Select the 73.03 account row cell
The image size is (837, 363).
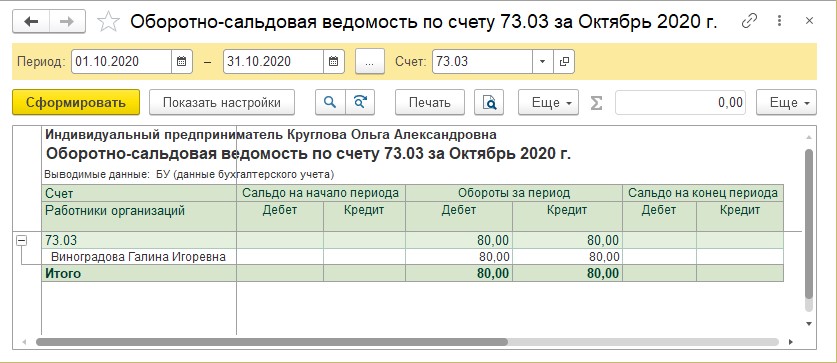coord(139,240)
